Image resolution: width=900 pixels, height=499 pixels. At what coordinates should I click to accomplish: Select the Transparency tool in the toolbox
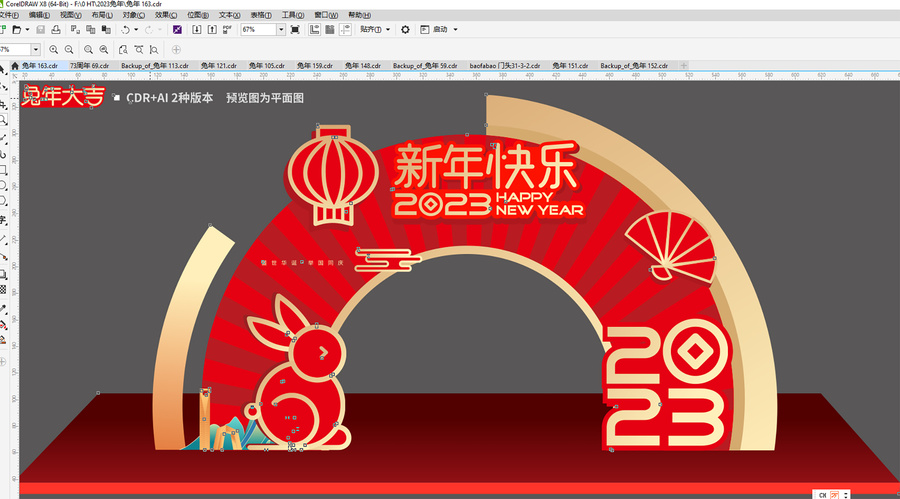pos(3,290)
